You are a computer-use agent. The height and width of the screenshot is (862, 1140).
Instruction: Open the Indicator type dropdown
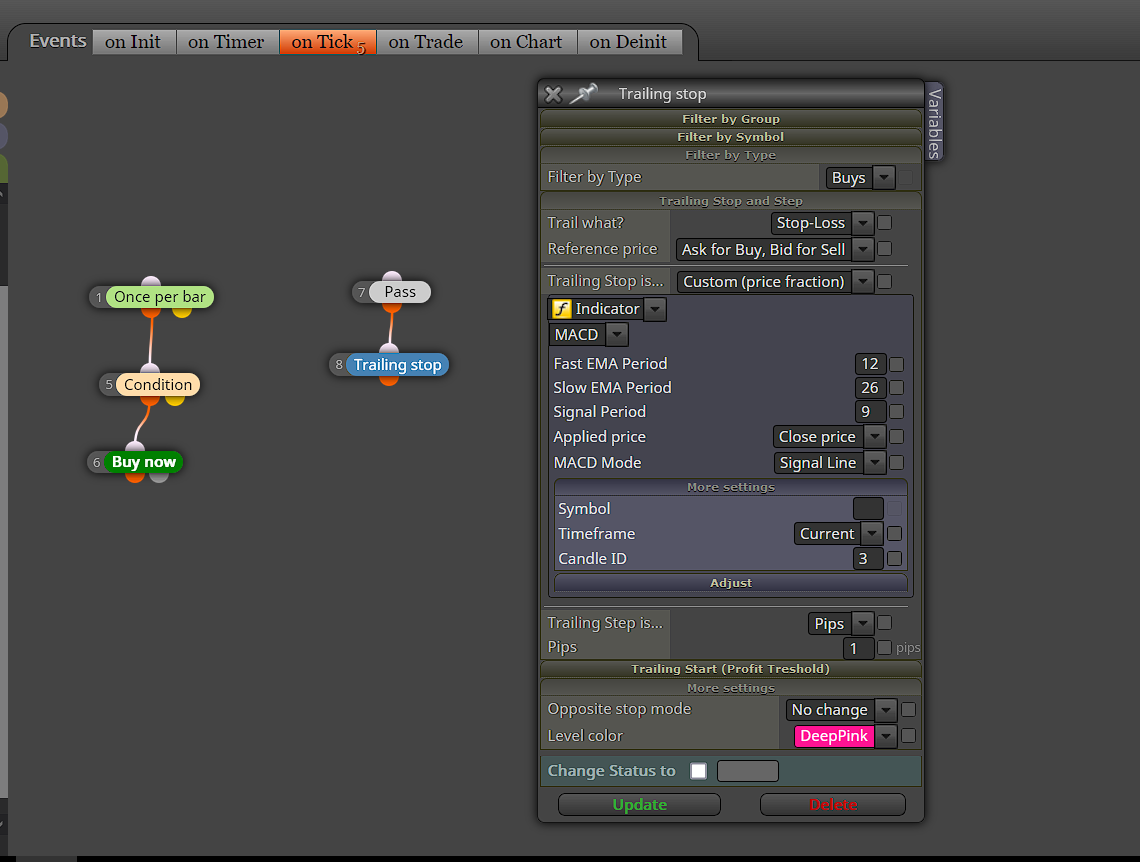pyautogui.click(x=606, y=309)
